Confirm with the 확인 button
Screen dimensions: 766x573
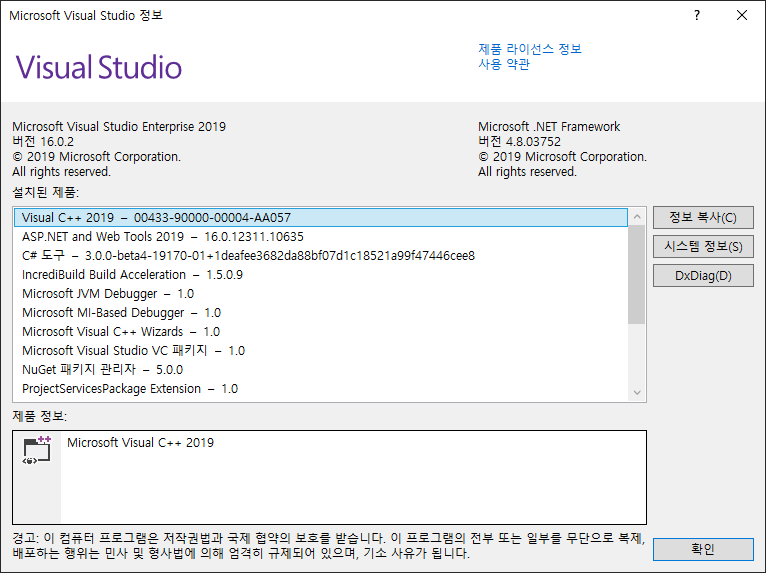(703, 549)
